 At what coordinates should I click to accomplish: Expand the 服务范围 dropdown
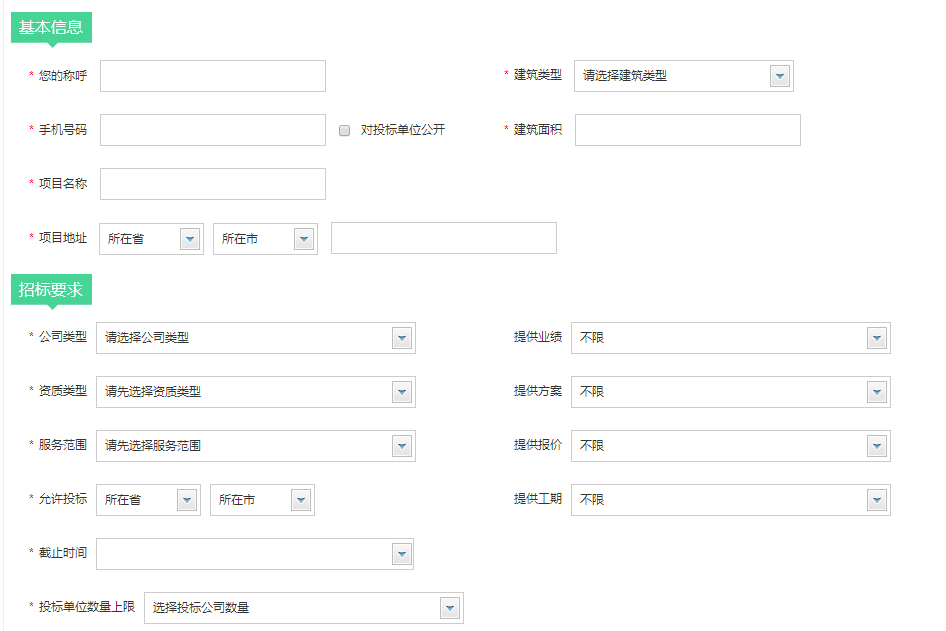pyautogui.click(x=255, y=446)
